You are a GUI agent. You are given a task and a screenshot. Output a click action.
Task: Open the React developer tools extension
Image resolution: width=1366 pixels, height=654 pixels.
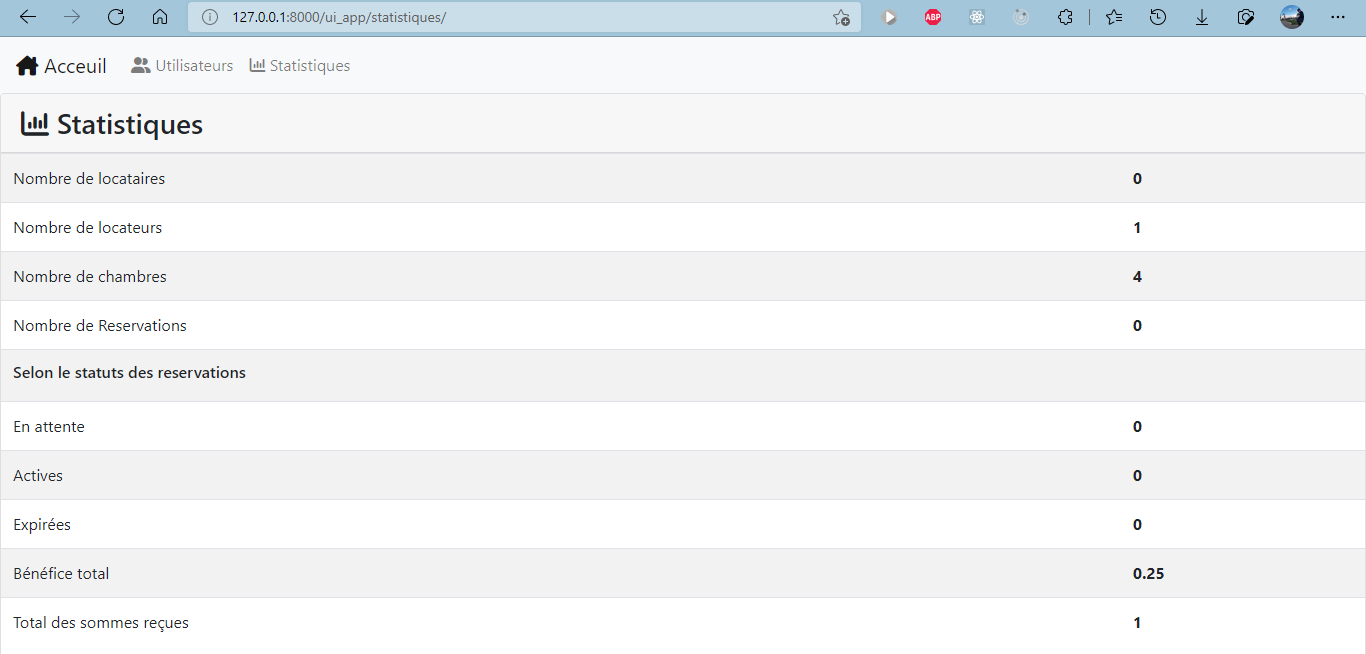tap(977, 17)
